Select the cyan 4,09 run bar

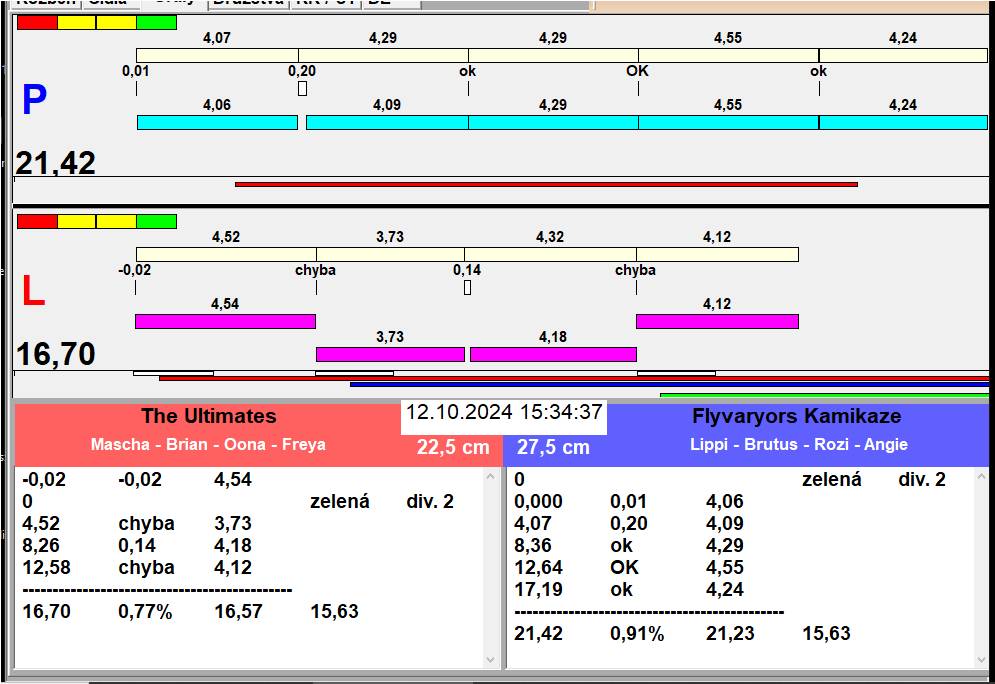click(x=387, y=122)
